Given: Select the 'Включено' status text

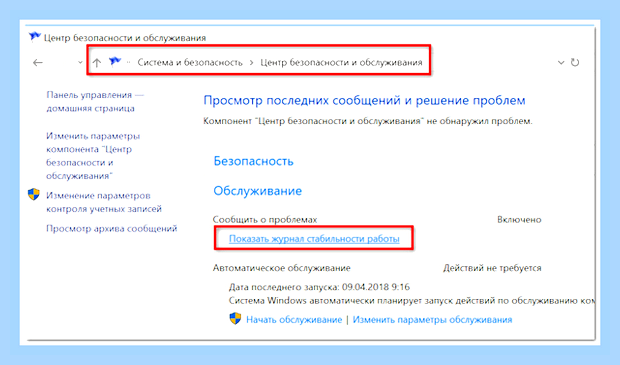Looking at the screenshot, I should (x=519, y=219).
